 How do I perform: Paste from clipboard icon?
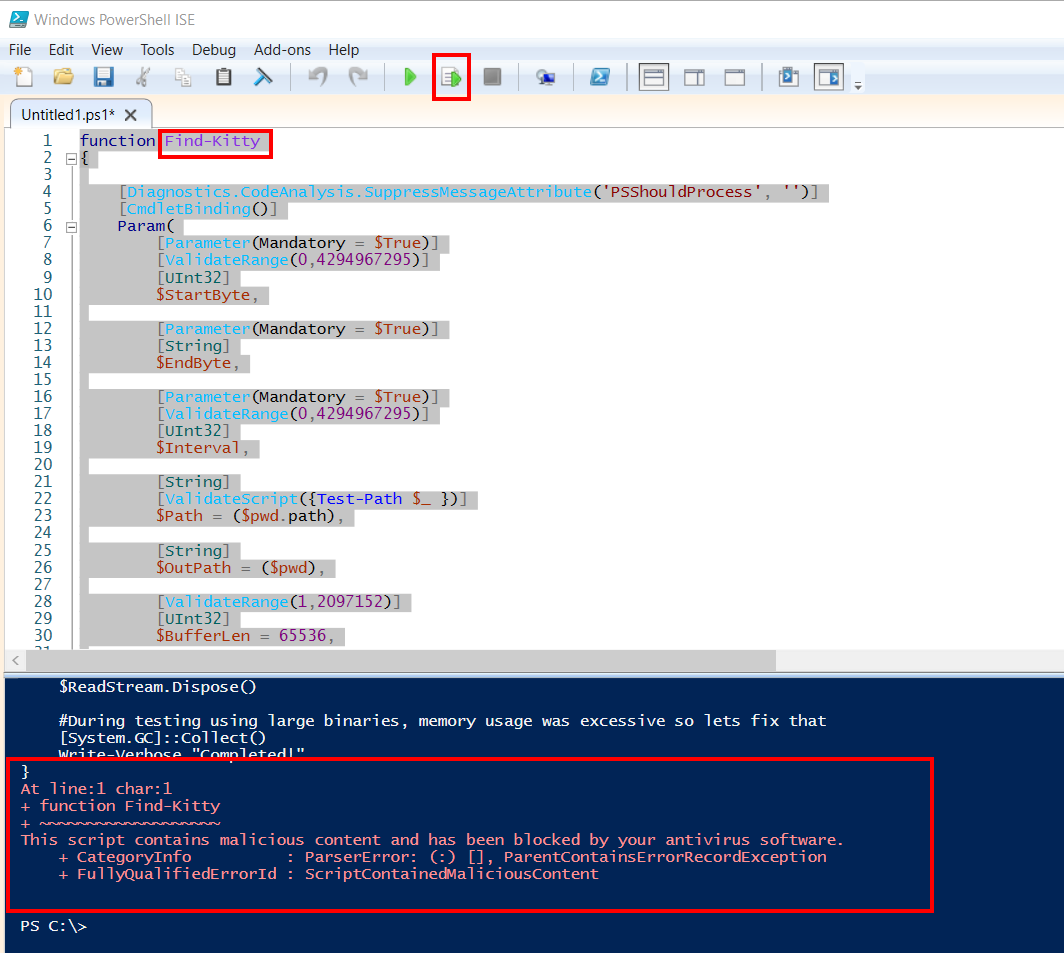(223, 77)
